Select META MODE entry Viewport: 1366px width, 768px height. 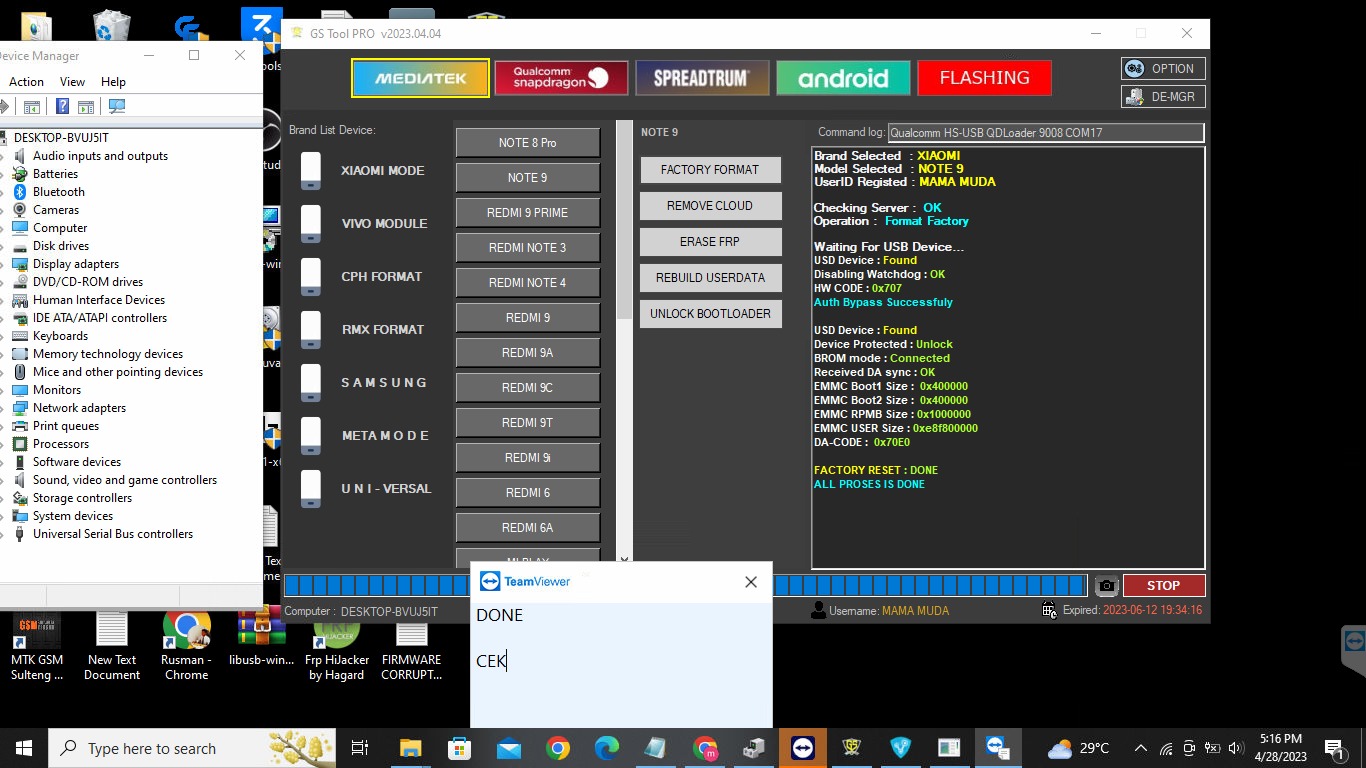coord(385,436)
